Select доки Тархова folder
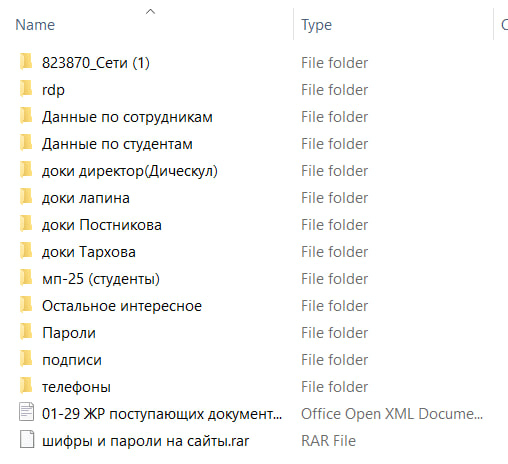The image size is (508, 464). pos(89,252)
